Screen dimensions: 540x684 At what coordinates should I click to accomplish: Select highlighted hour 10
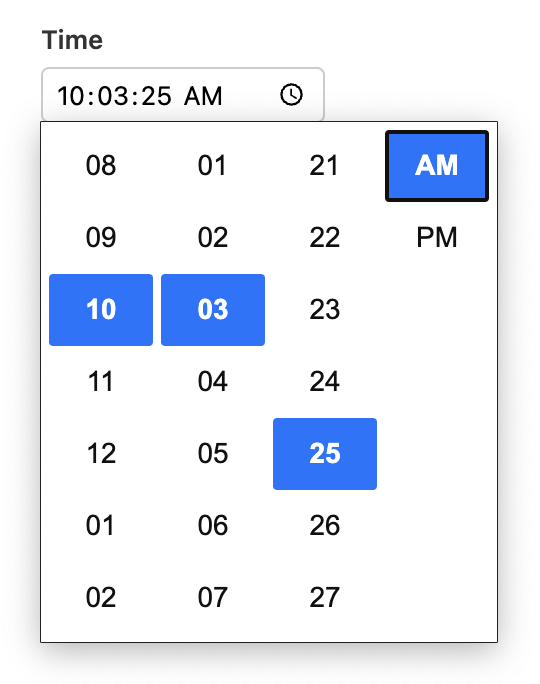pos(101,310)
